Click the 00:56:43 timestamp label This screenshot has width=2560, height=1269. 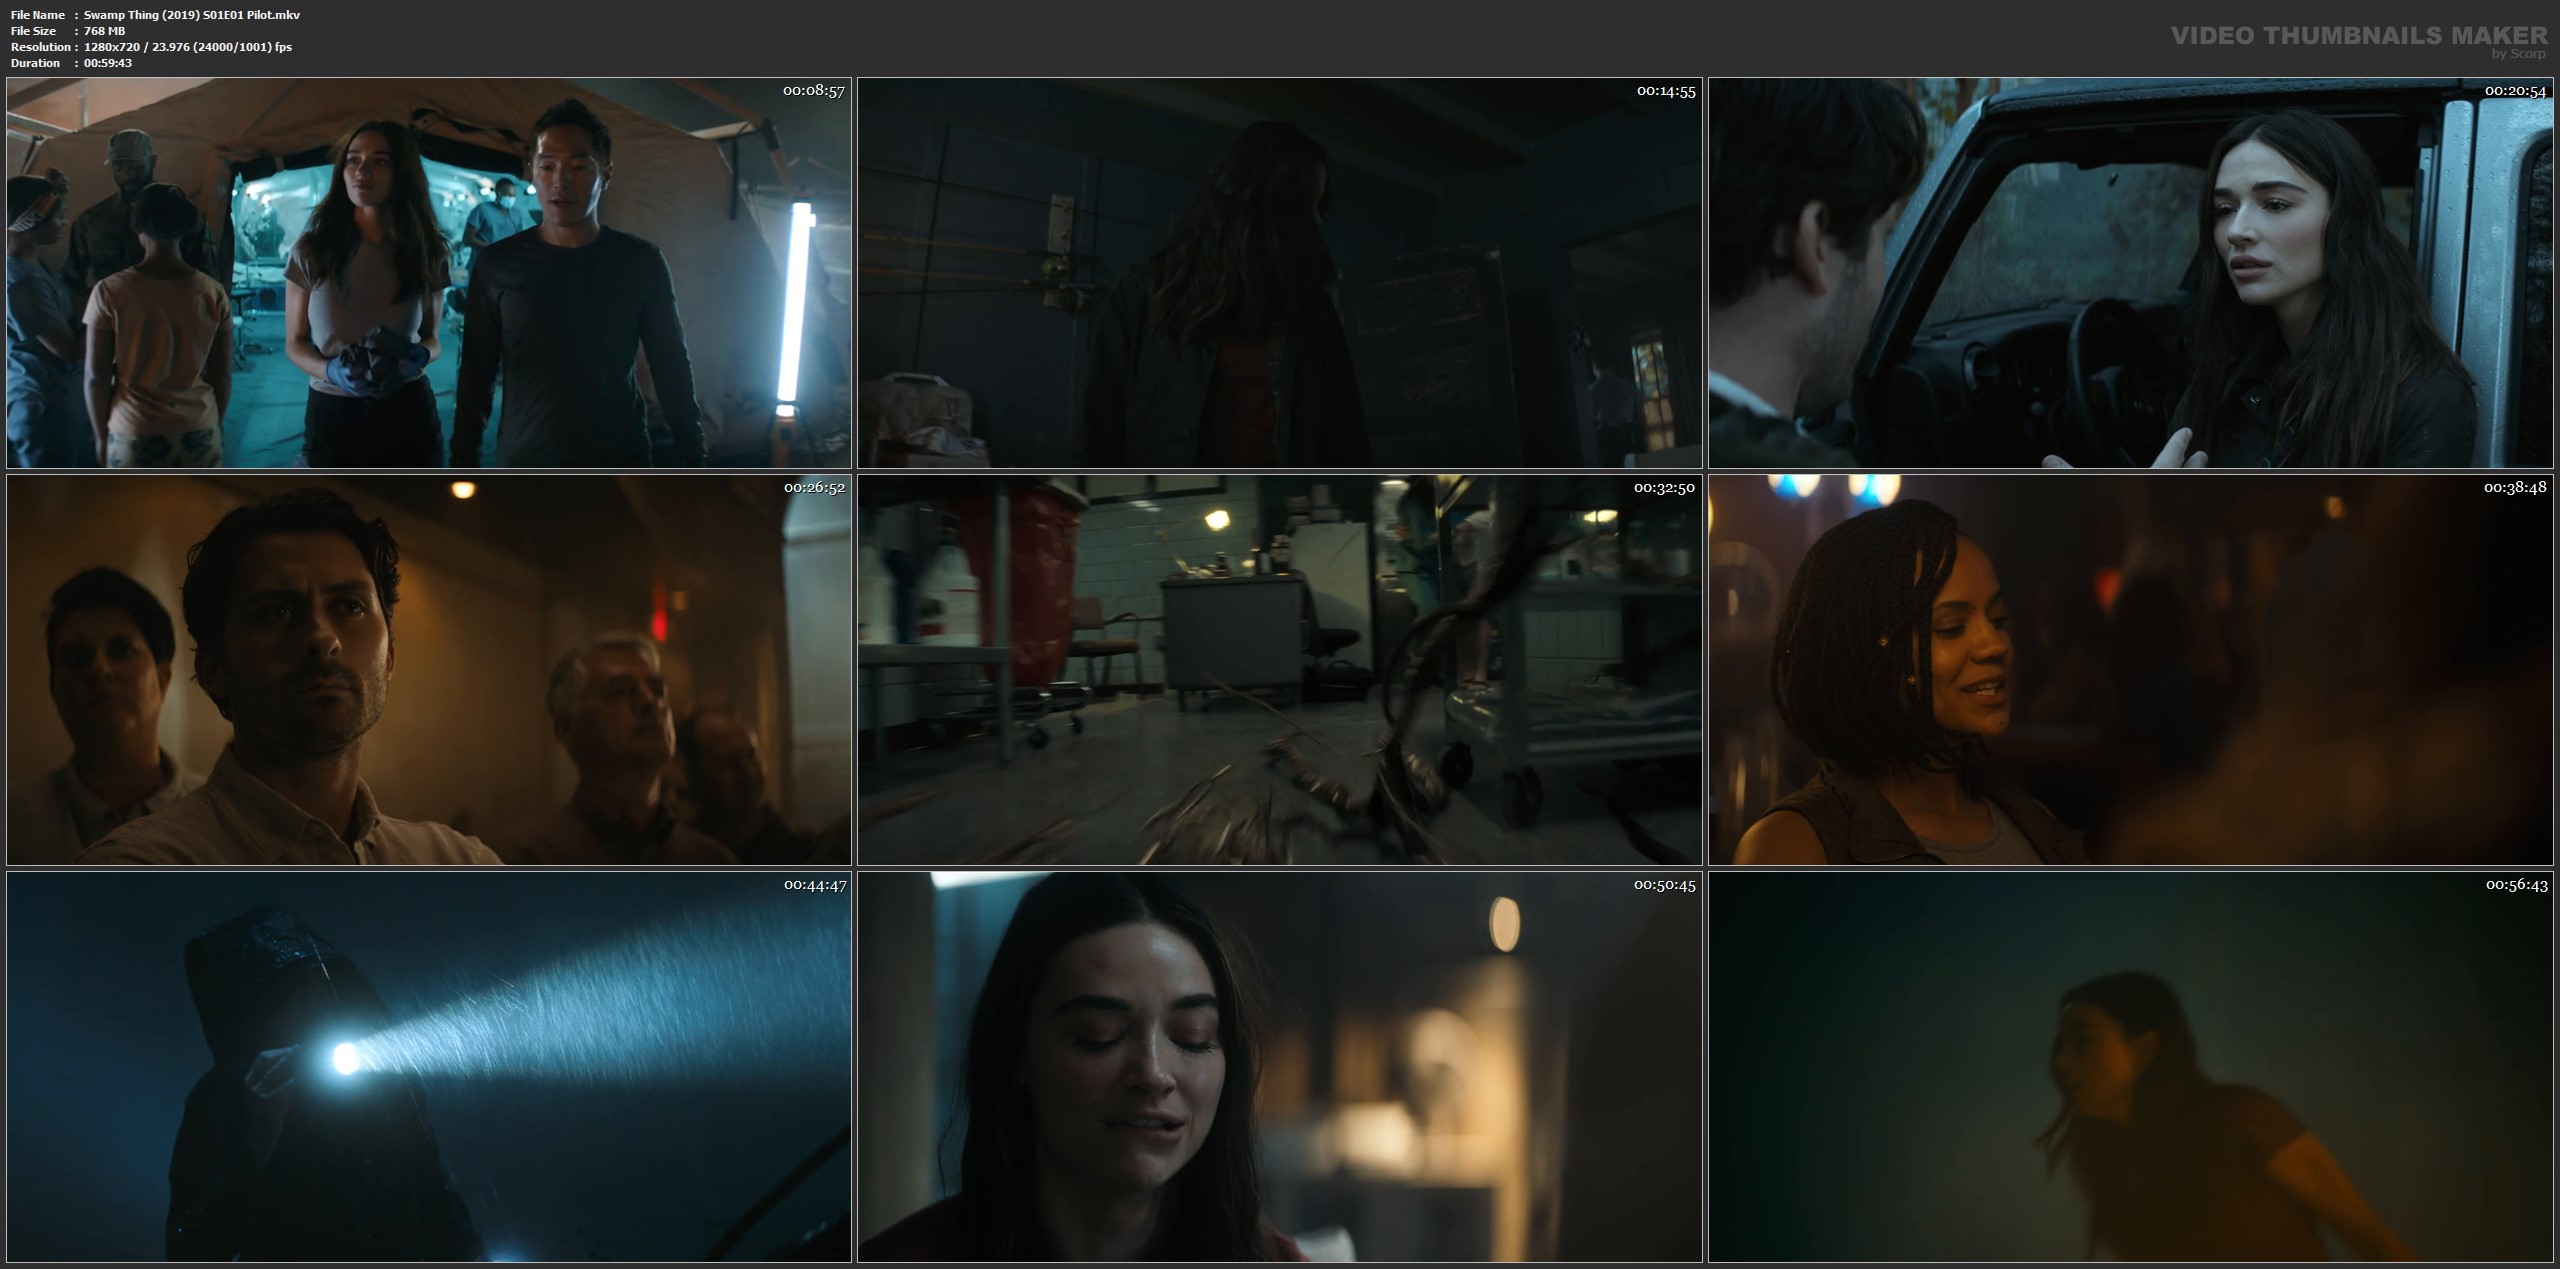(2515, 885)
